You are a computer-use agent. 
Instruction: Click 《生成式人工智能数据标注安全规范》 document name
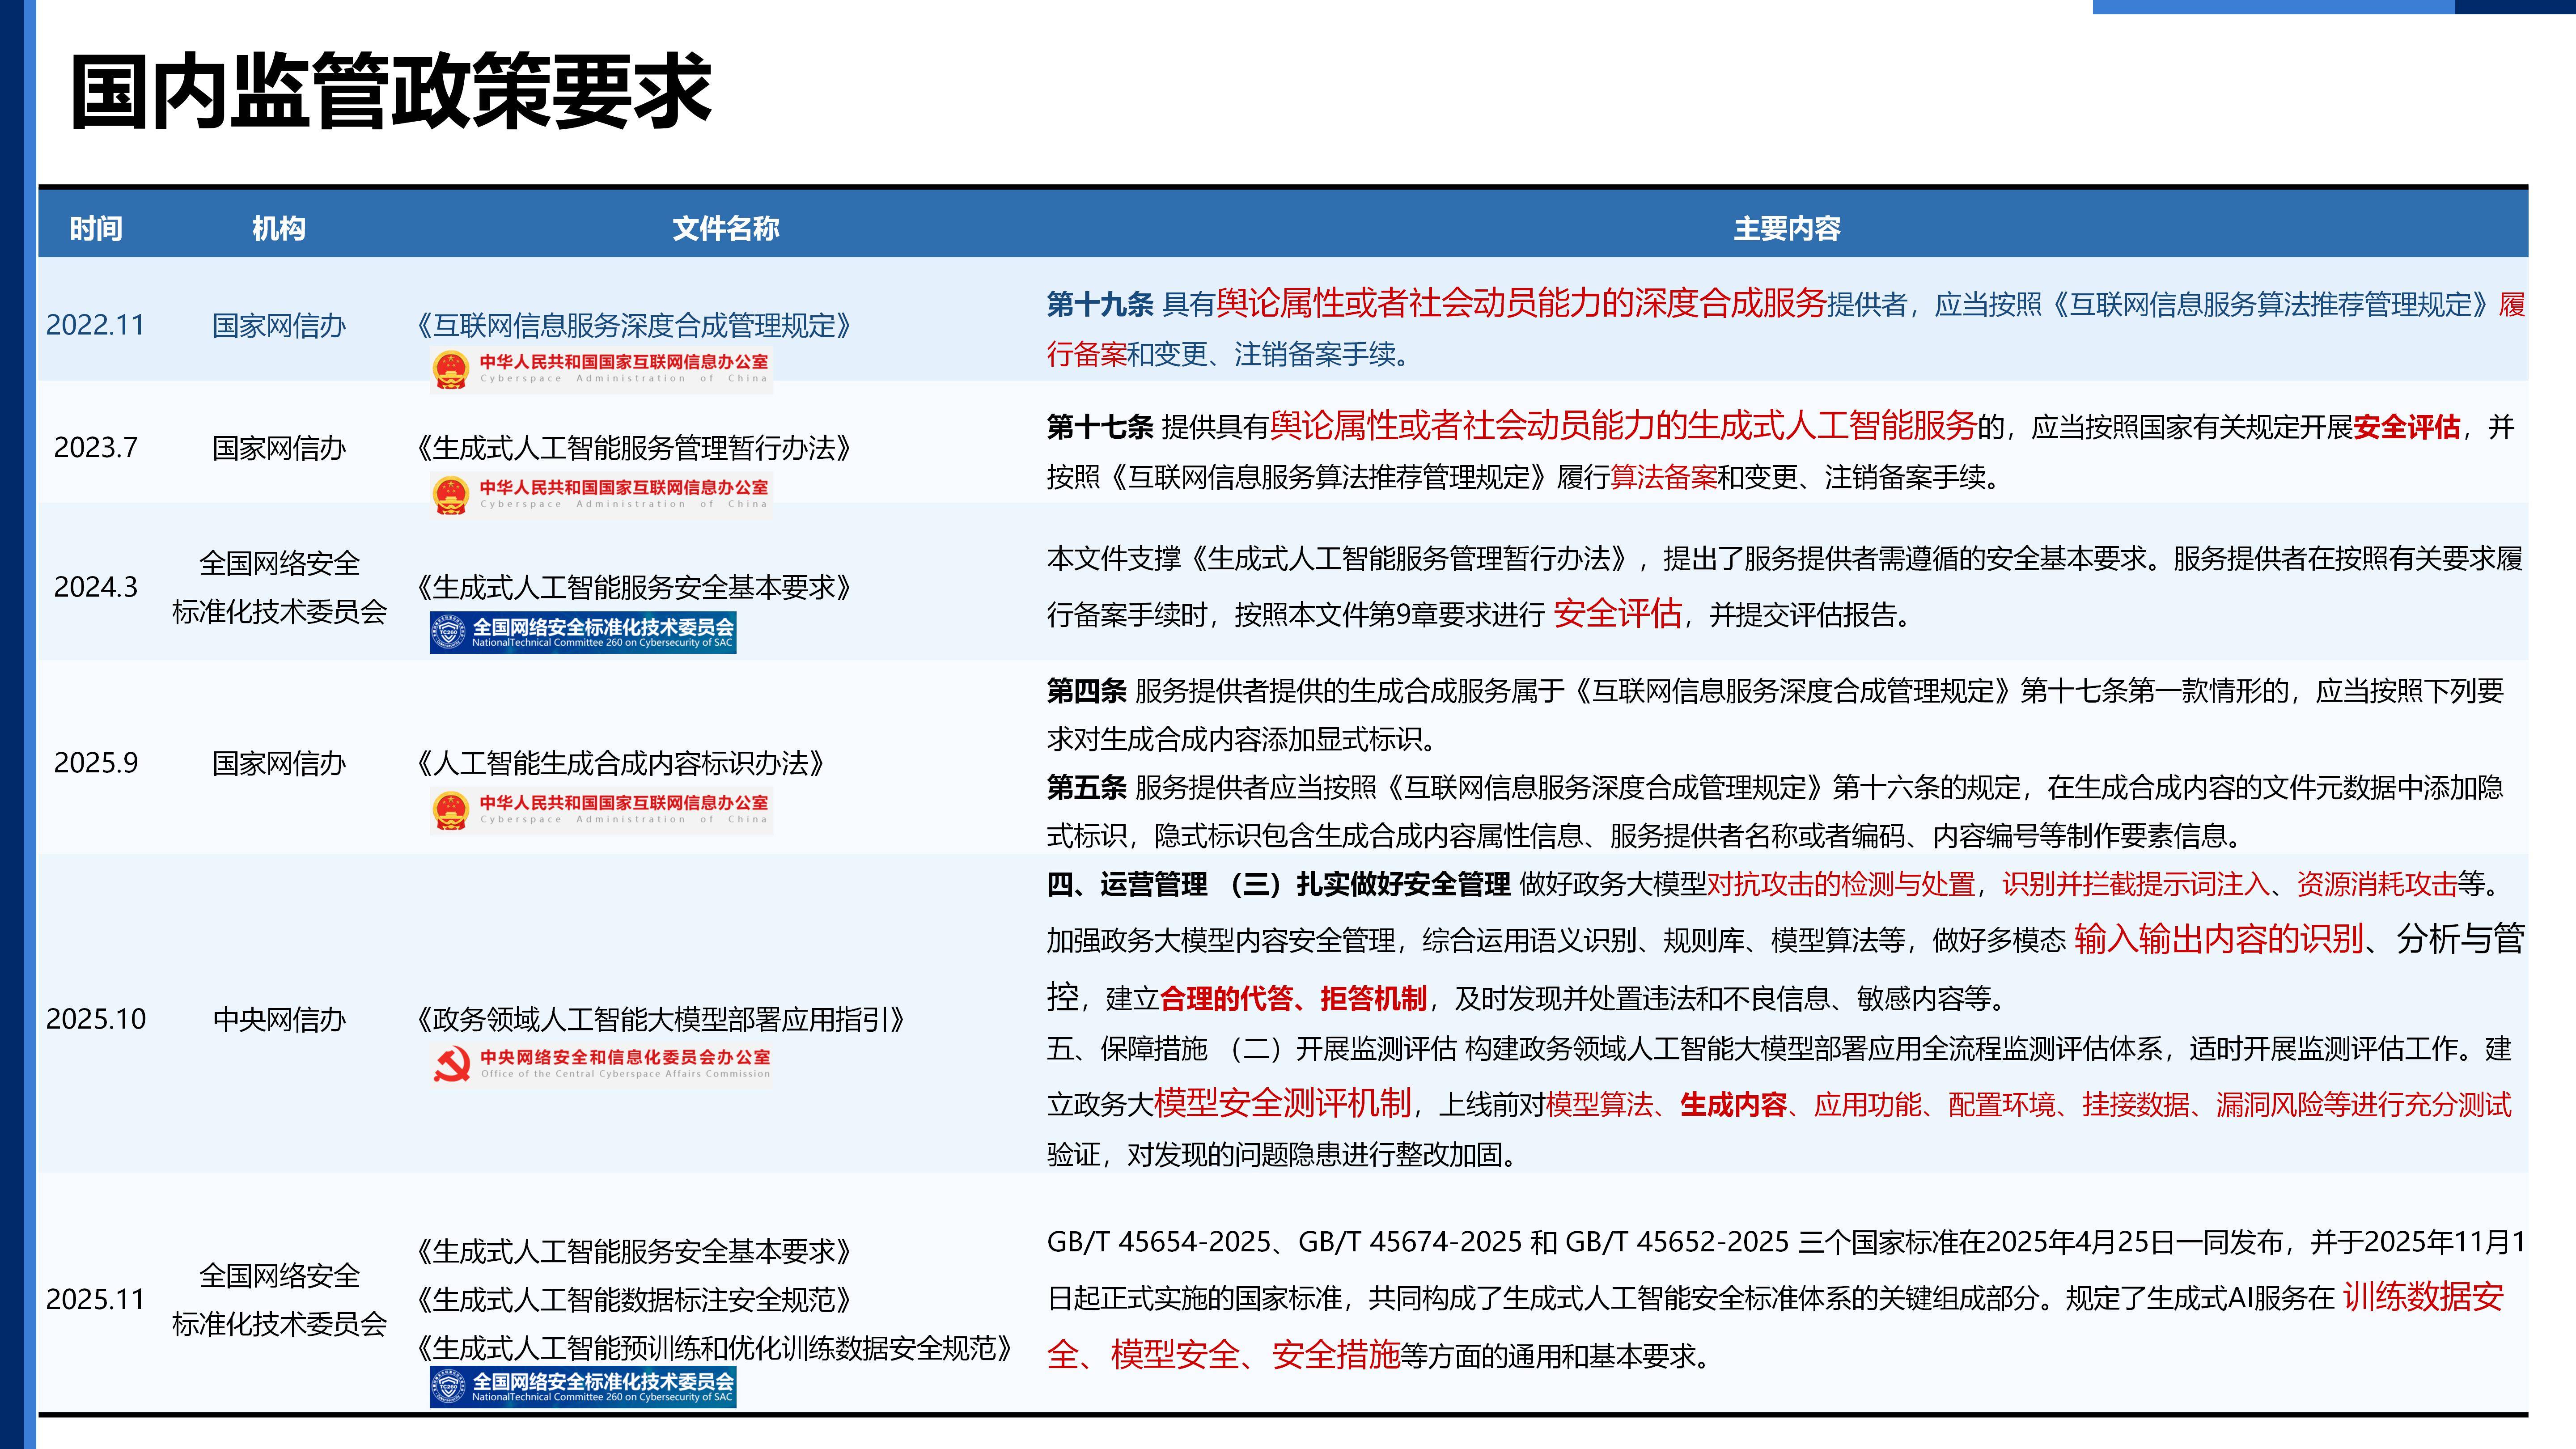pyautogui.click(x=634, y=1299)
